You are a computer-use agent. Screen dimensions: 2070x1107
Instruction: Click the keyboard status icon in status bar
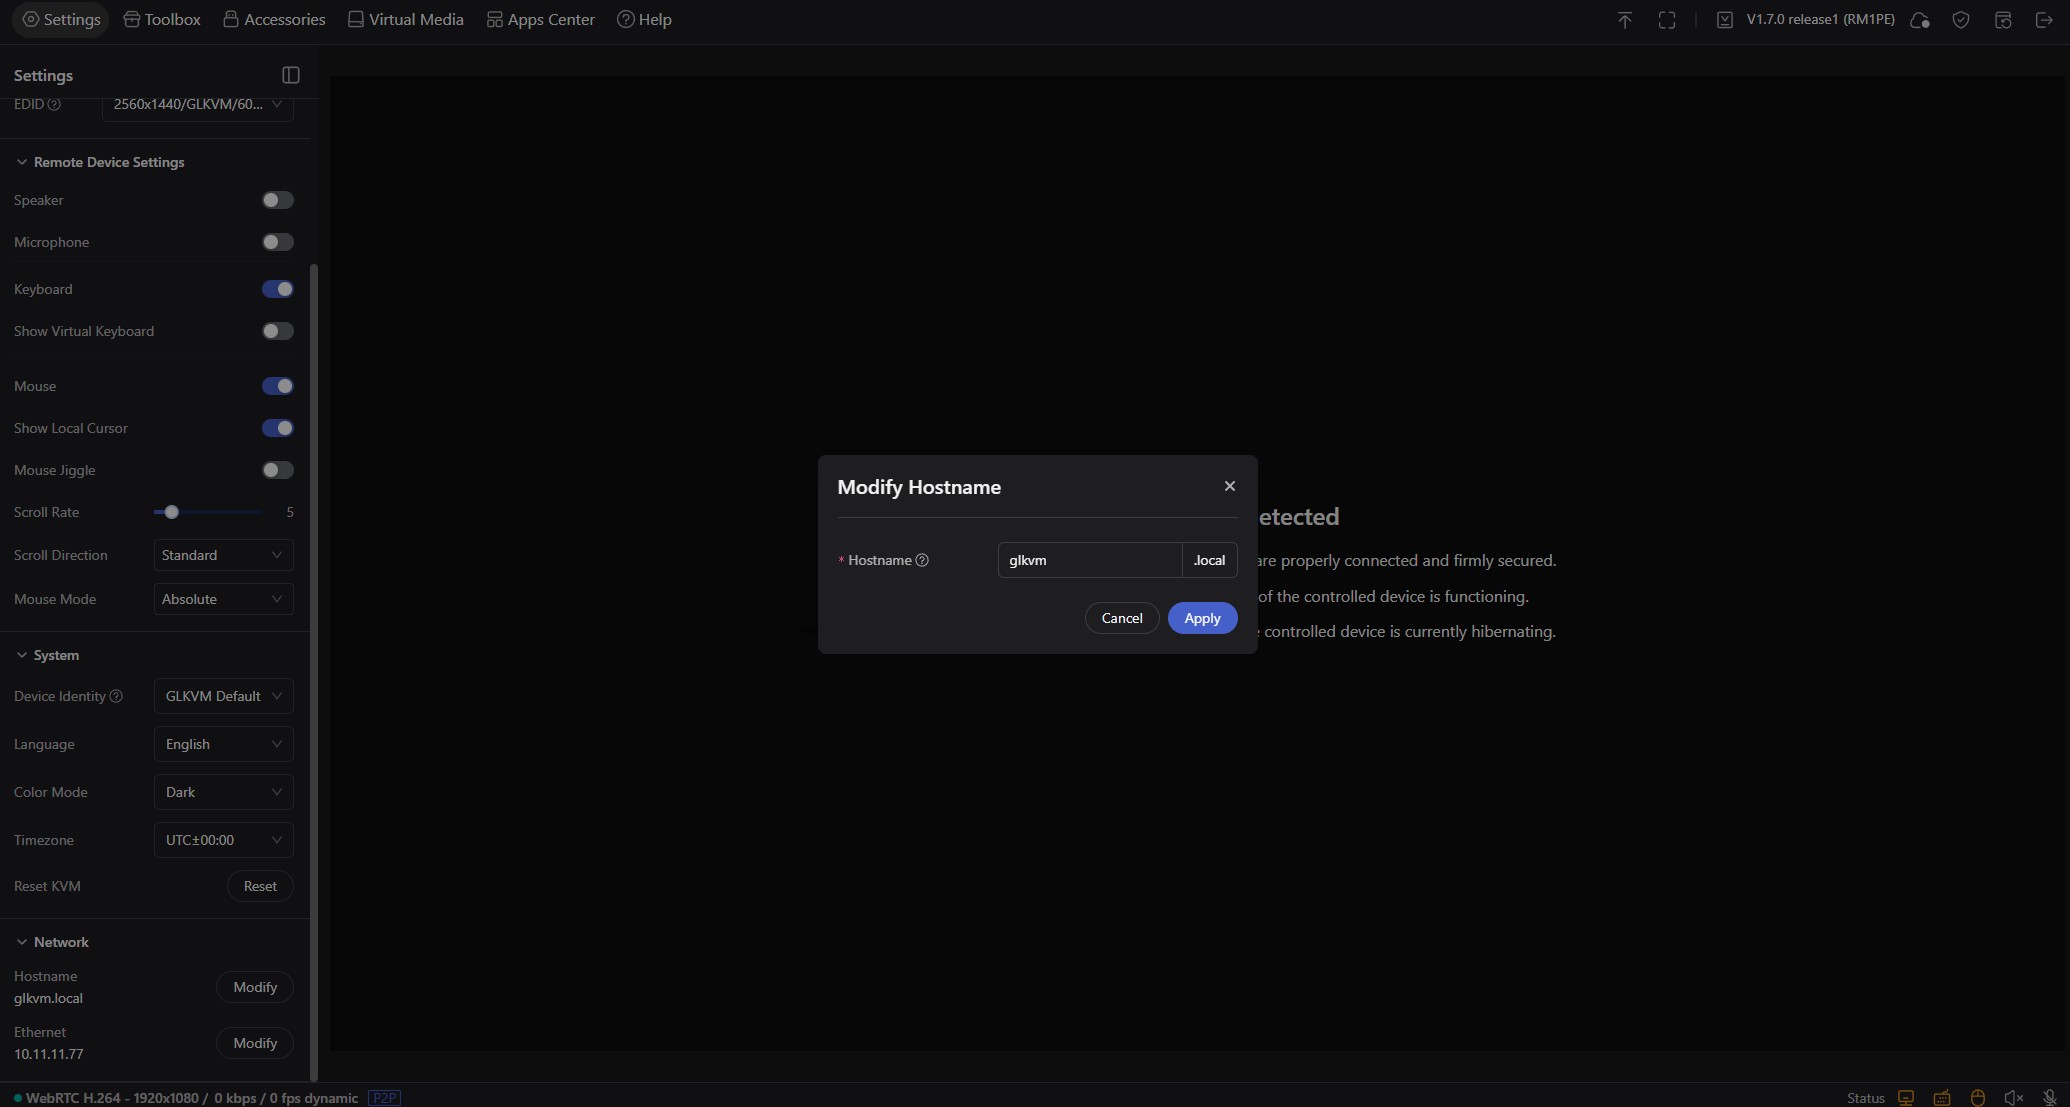(1942, 1098)
